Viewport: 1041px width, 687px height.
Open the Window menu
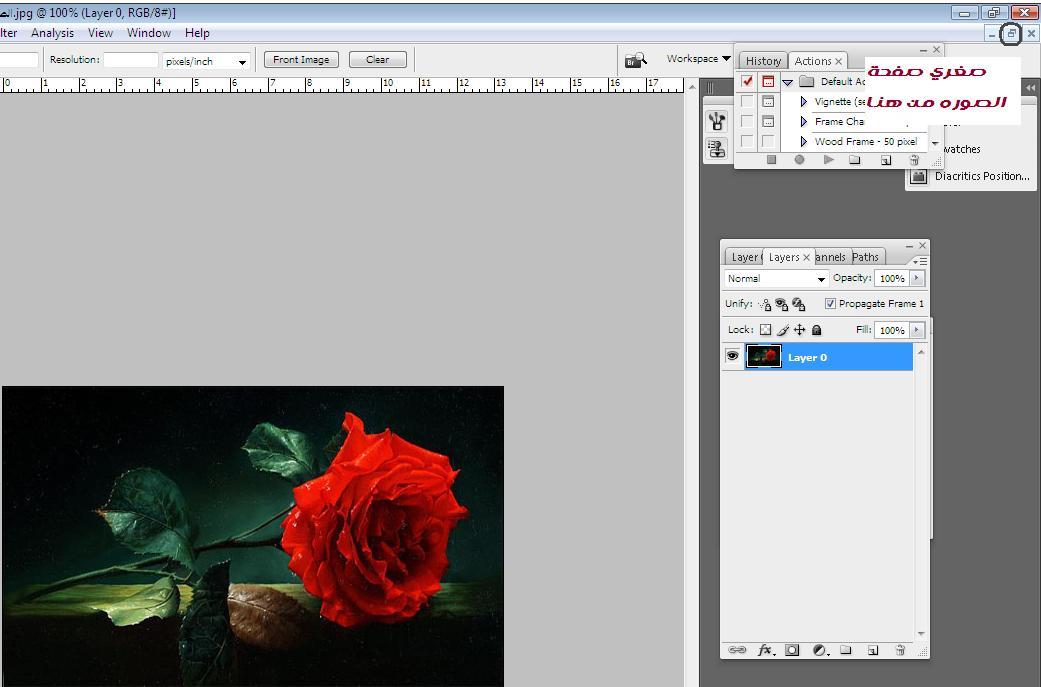click(x=148, y=33)
